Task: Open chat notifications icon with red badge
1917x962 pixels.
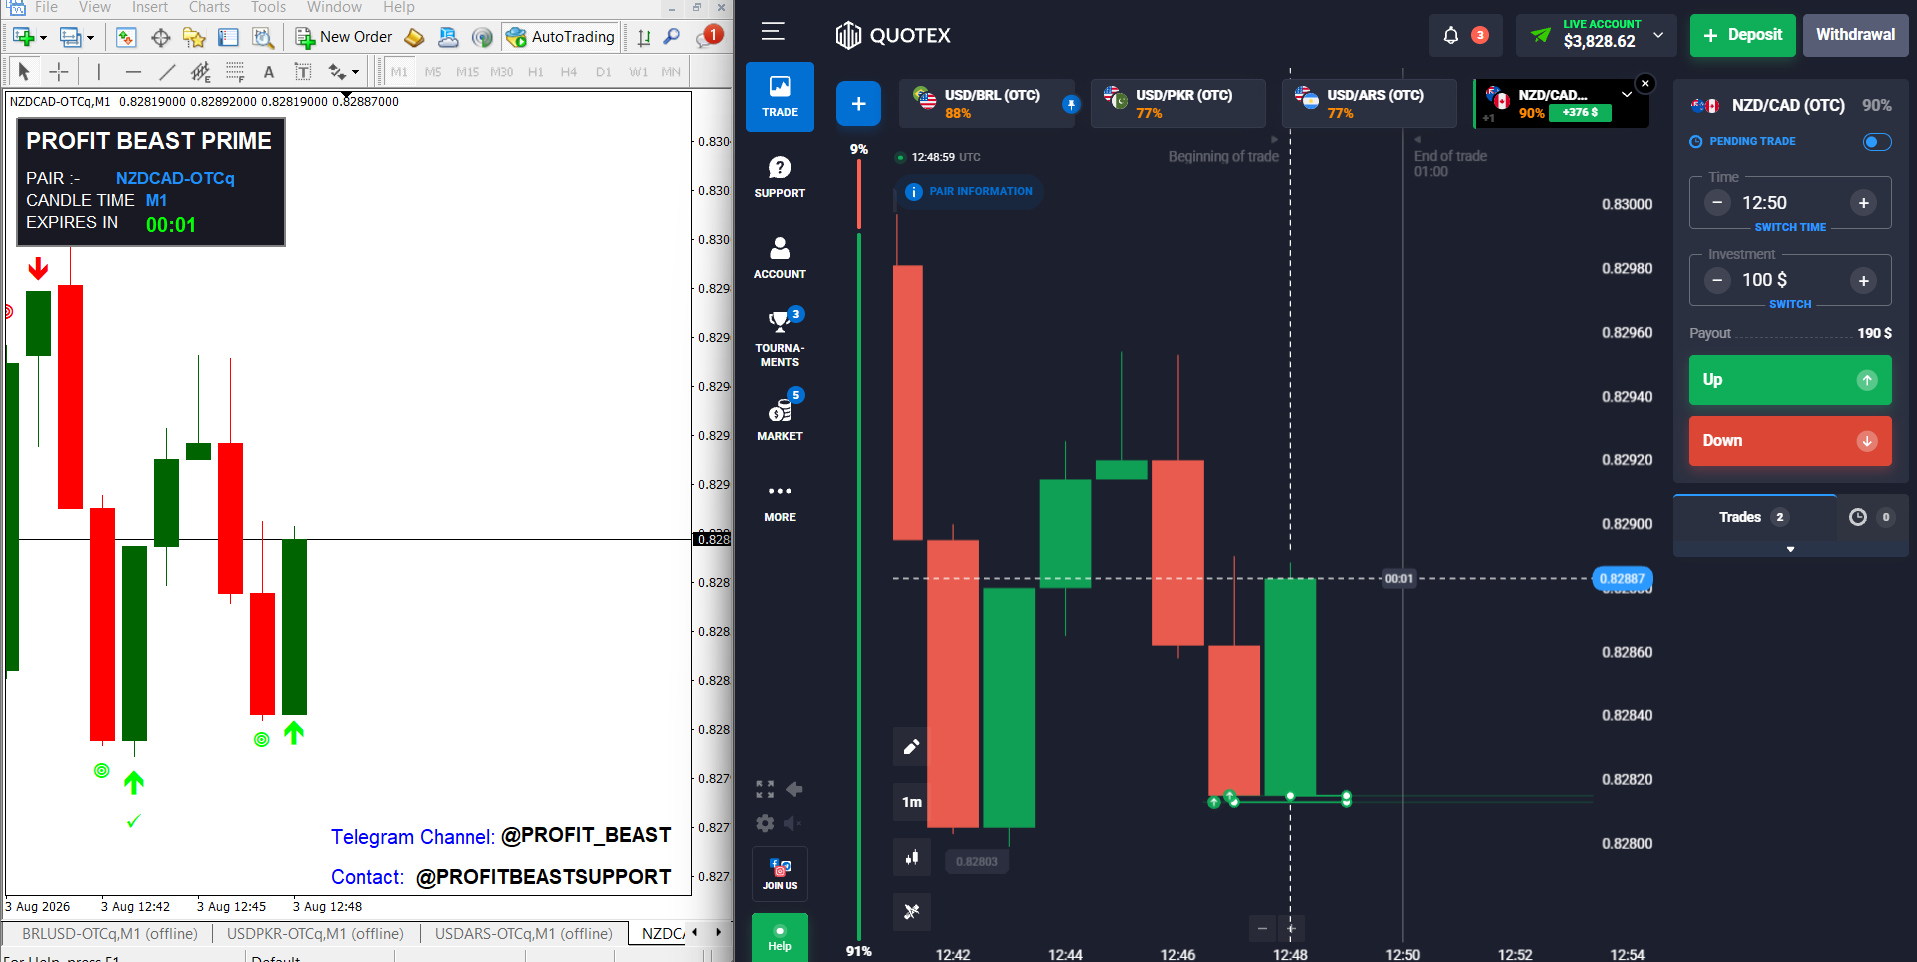Action: tap(708, 37)
